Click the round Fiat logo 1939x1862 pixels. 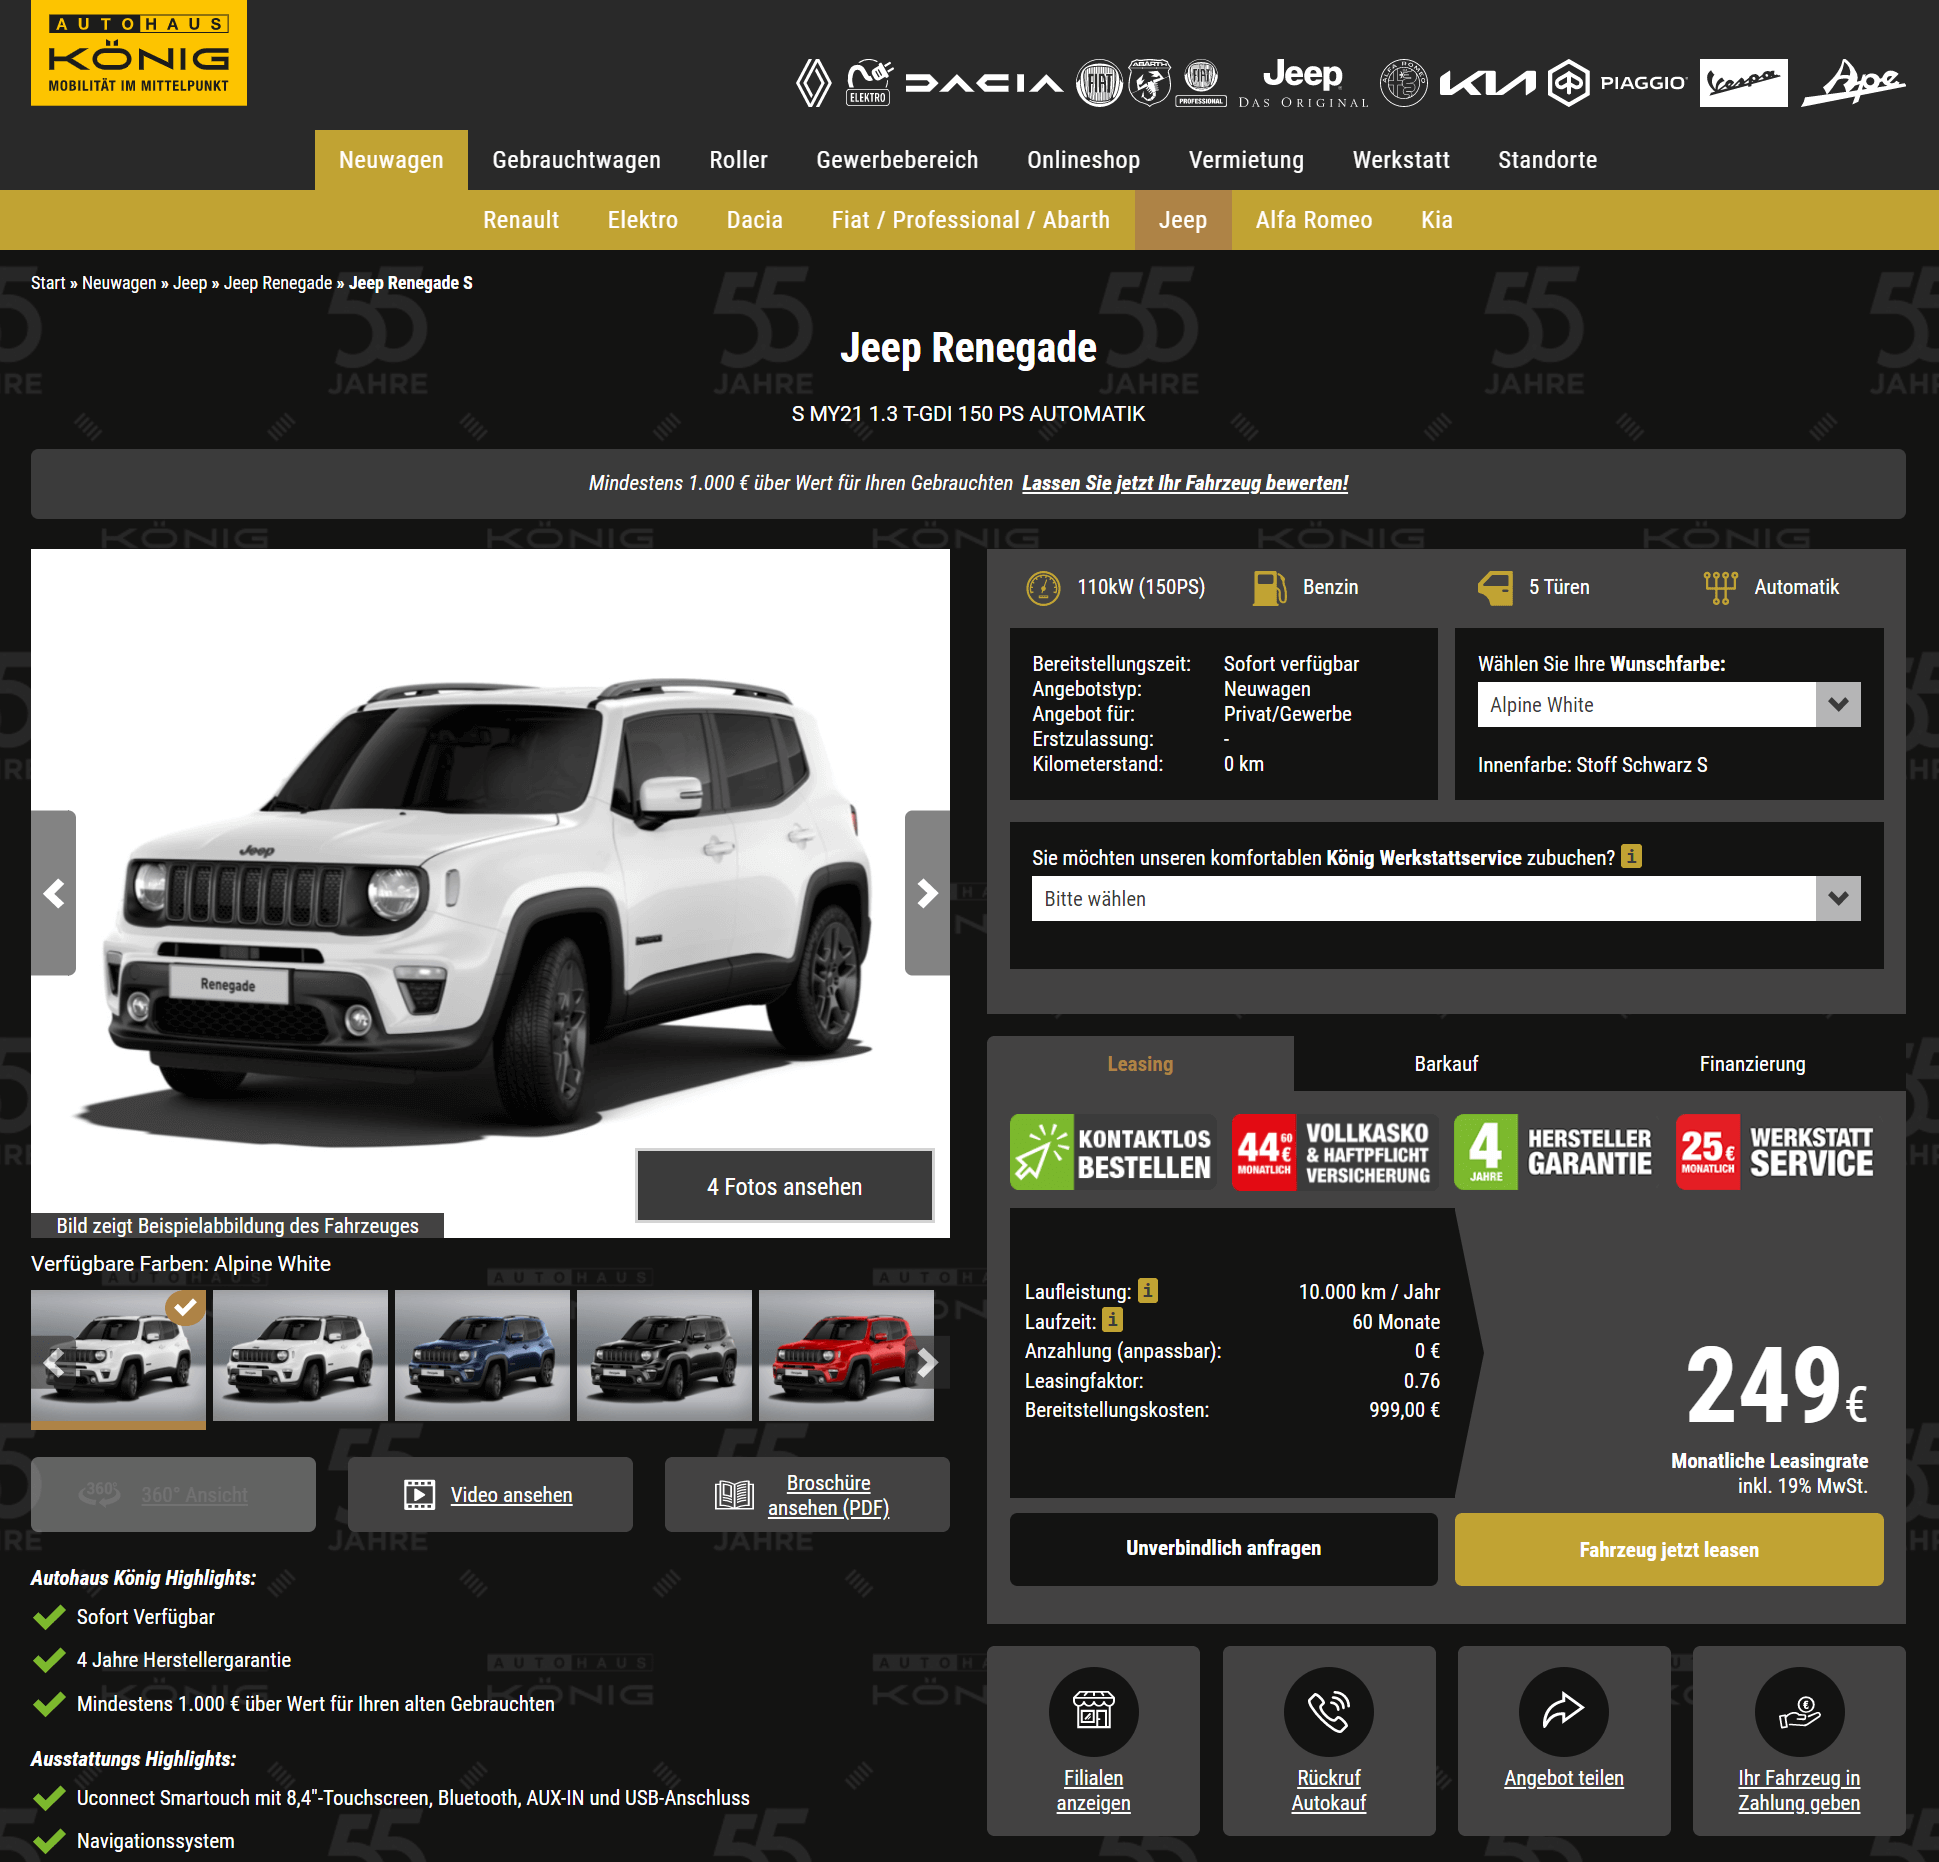pos(1099,83)
